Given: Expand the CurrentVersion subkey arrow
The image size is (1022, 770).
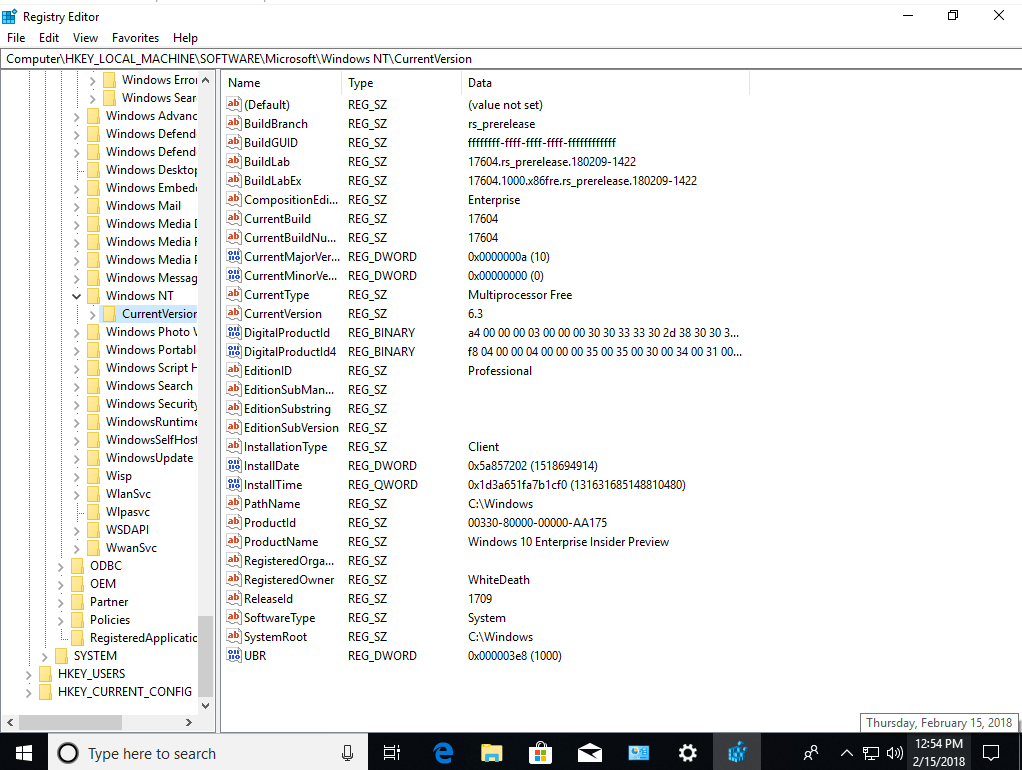Looking at the screenshot, I should click(x=92, y=314).
